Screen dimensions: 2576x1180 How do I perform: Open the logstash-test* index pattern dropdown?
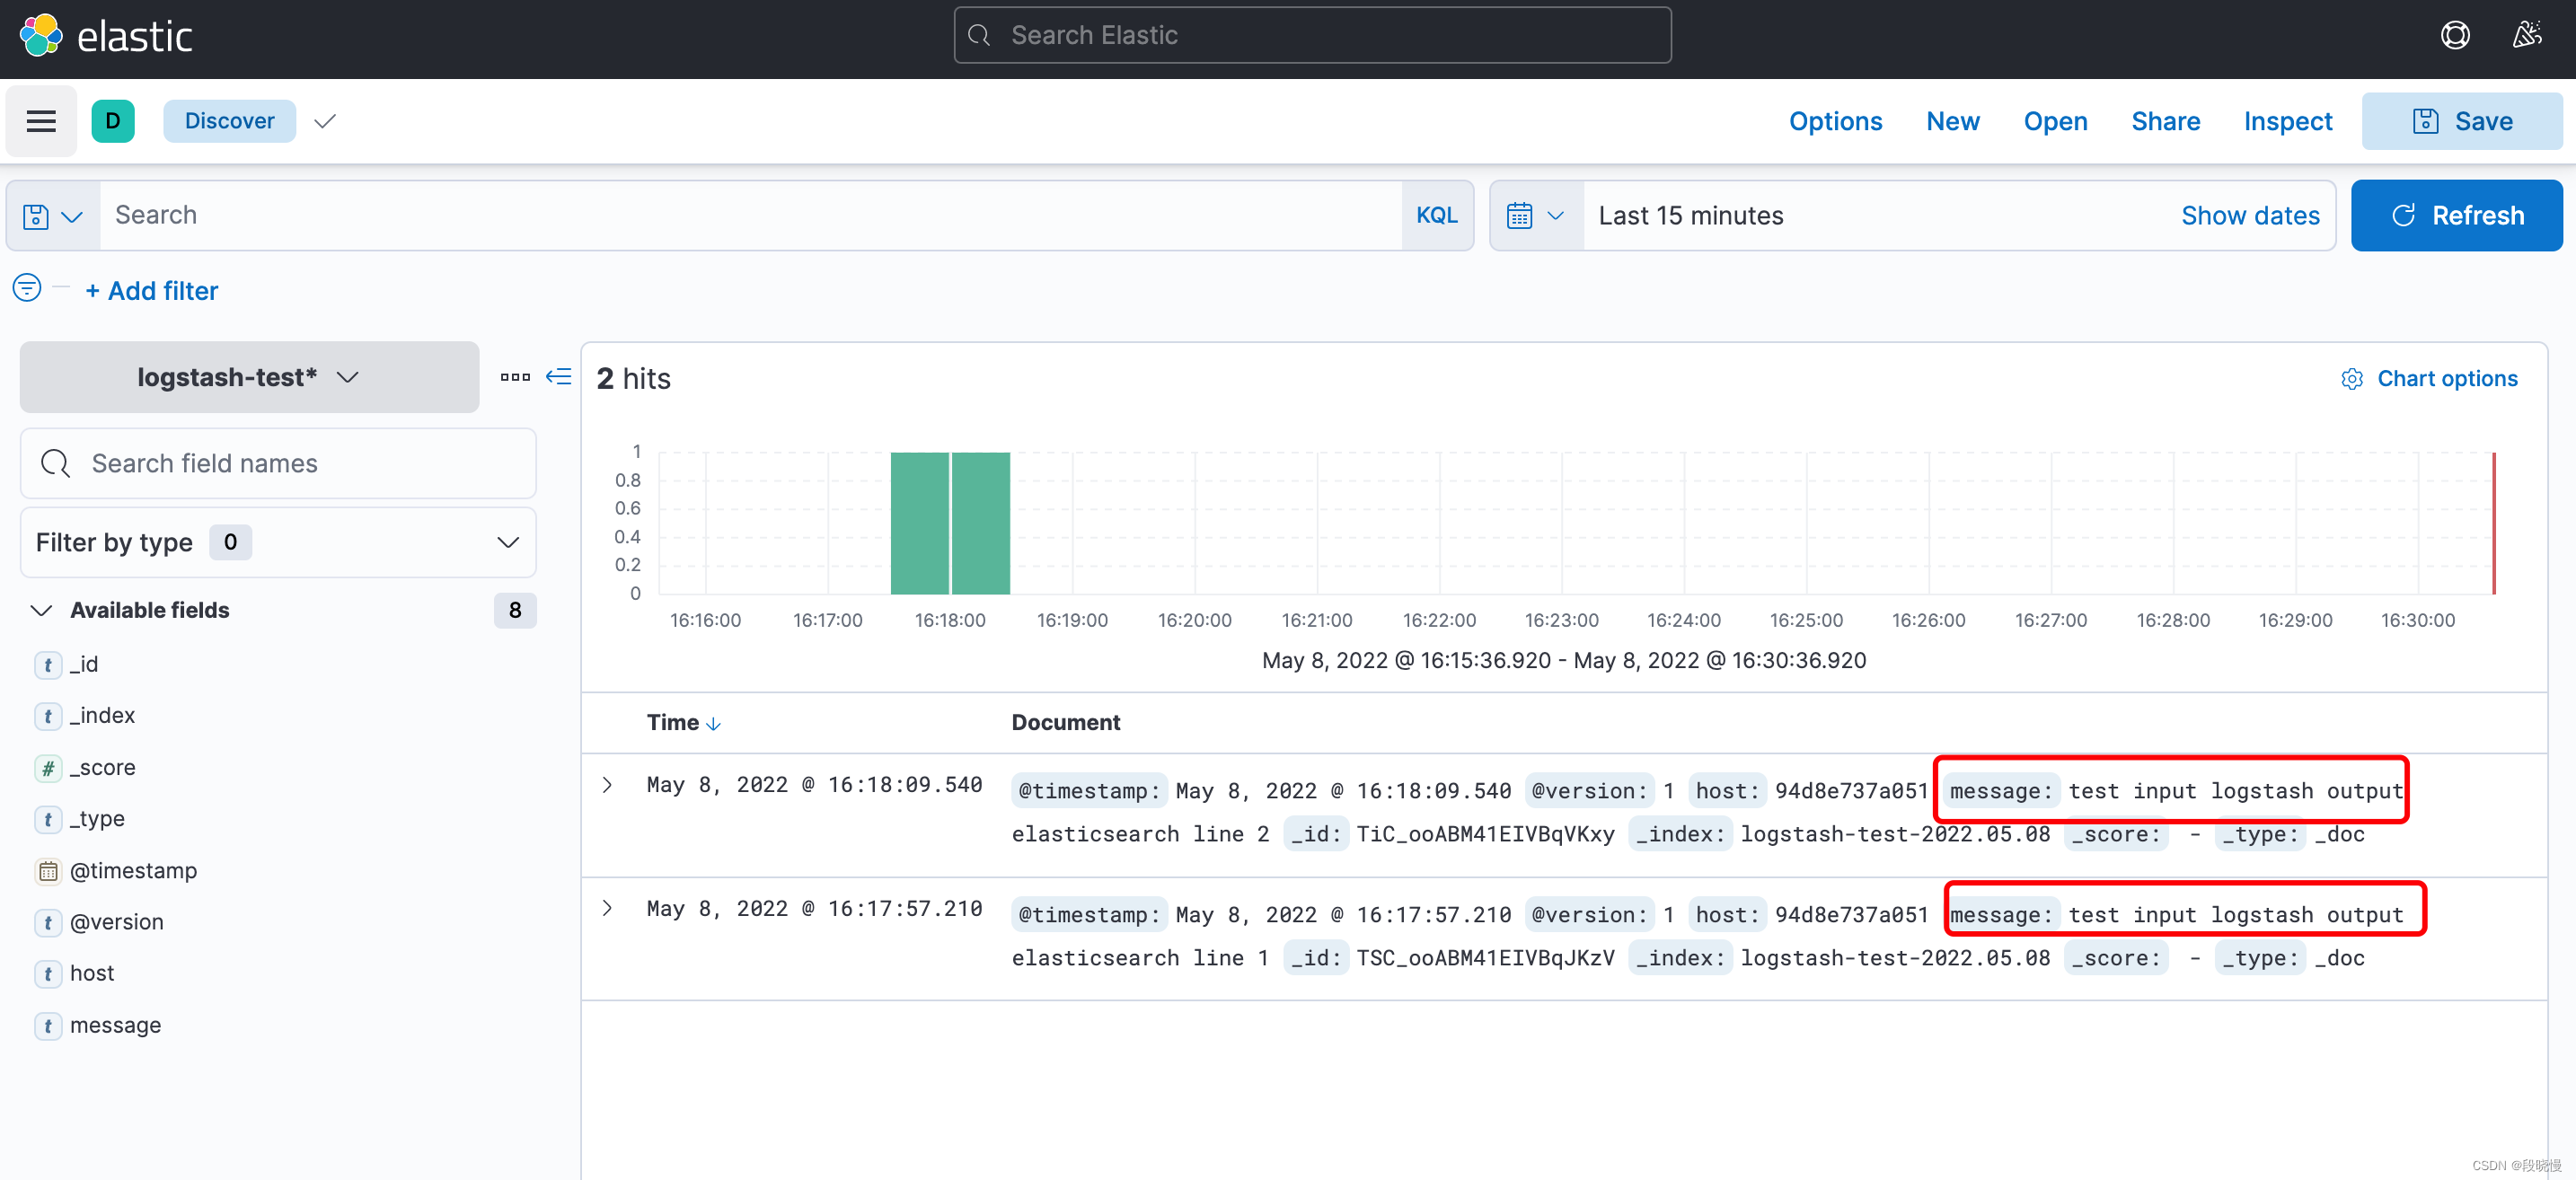pyautogui.click(x=249, y=377)
